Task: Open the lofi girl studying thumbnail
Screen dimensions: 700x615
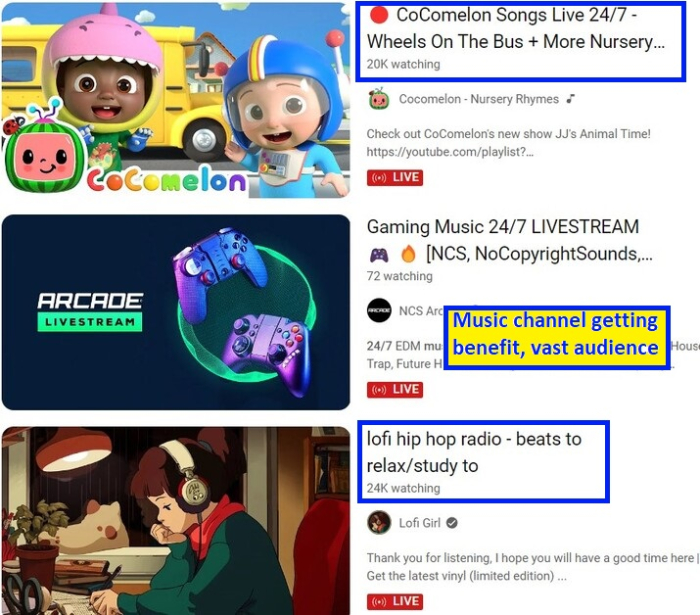Action: click(x=175, y=521)
